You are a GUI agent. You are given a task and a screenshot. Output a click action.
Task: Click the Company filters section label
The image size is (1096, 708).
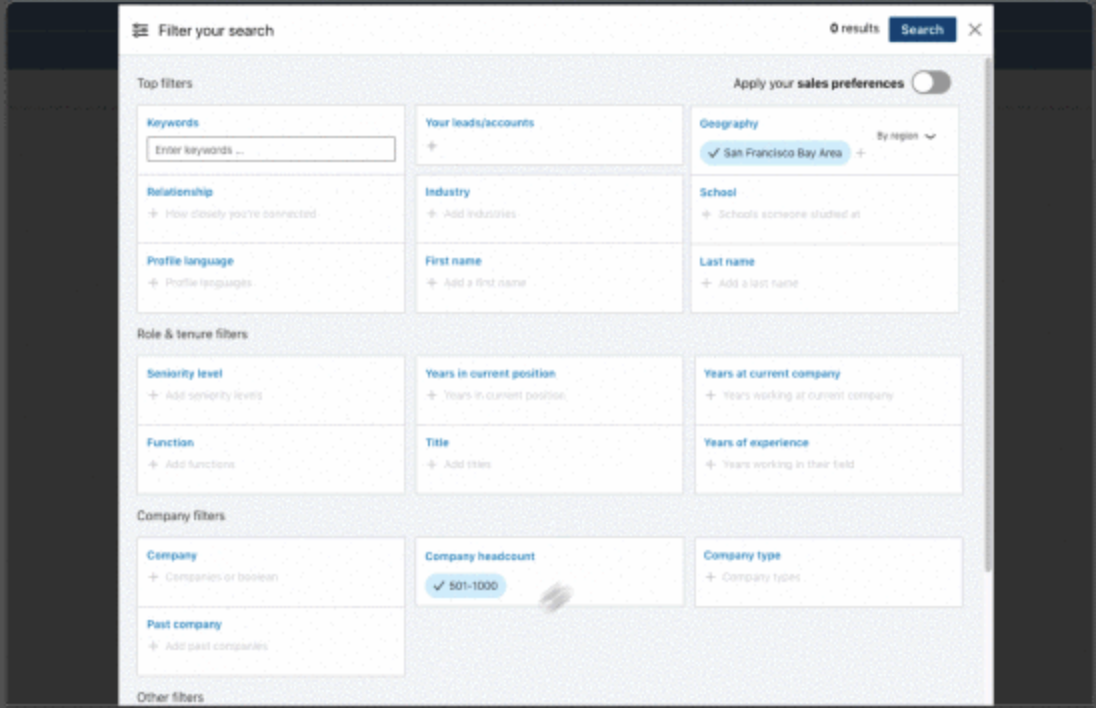[x=181, y=516]
